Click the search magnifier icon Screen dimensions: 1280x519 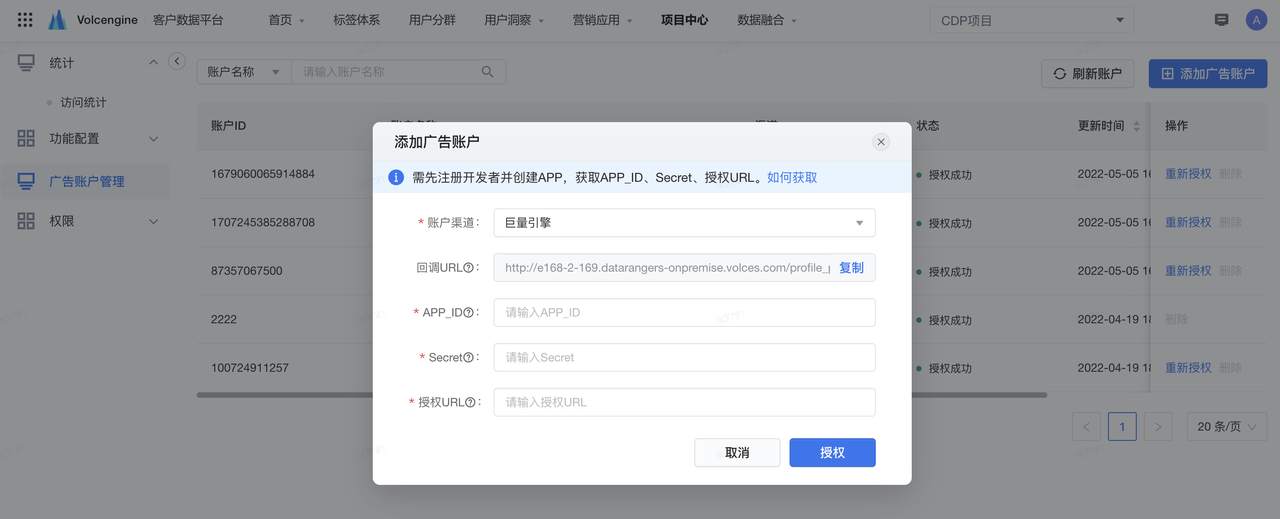tap(488, 72)
